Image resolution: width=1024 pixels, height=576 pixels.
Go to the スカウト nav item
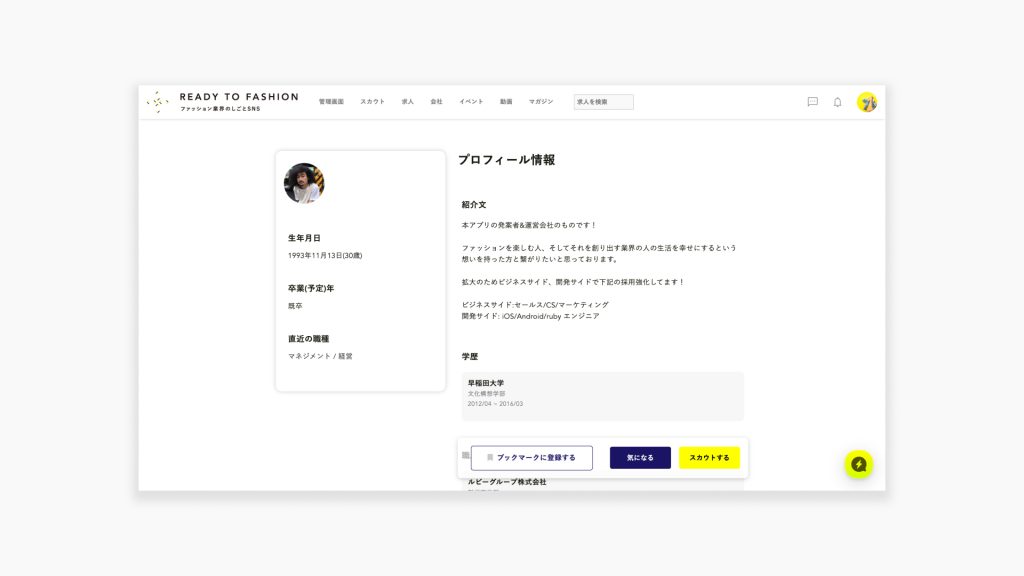372,102
